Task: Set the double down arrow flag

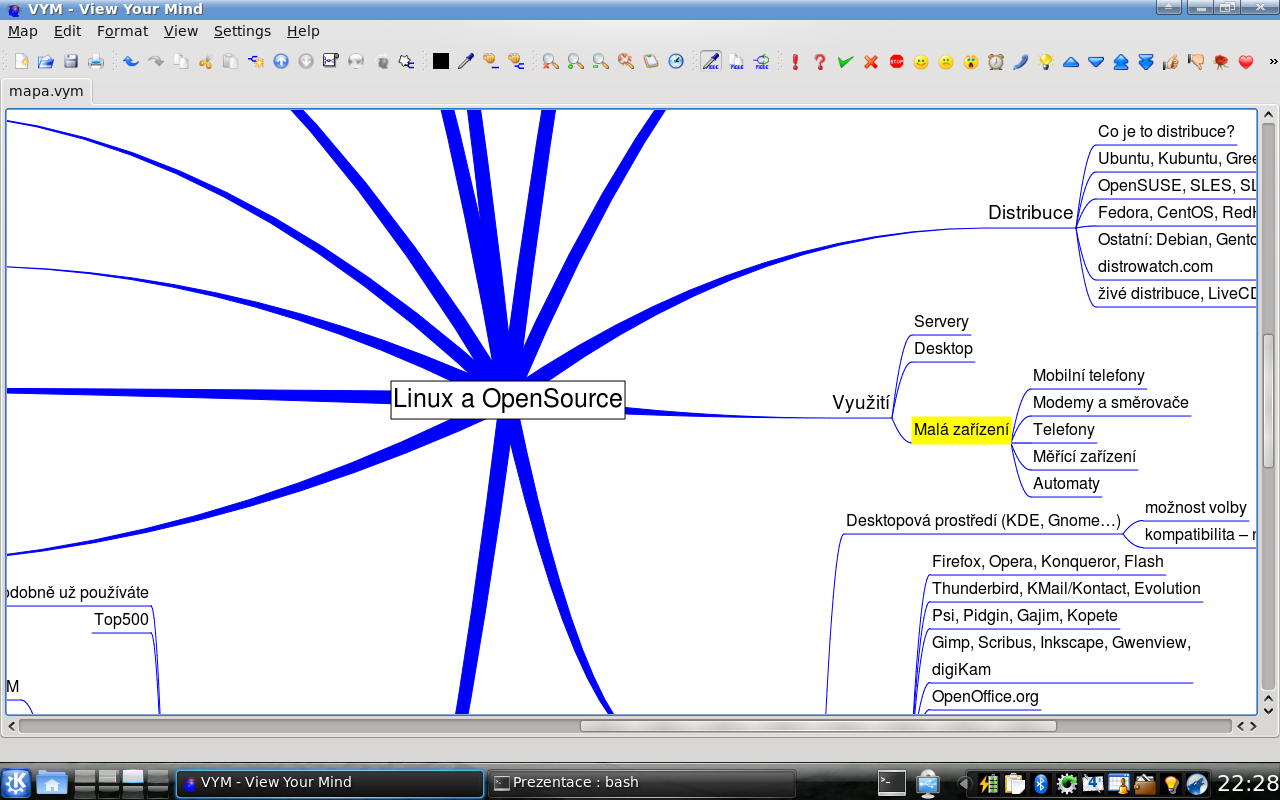Action: click(x=1146, y=61)
